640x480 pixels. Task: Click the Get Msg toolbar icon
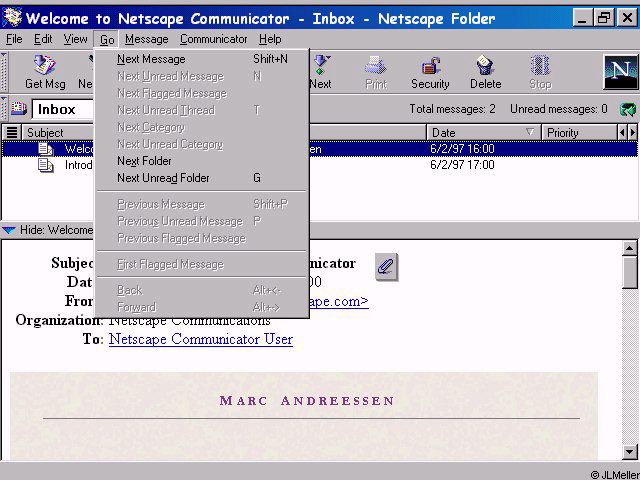click(x=44, y=65)
